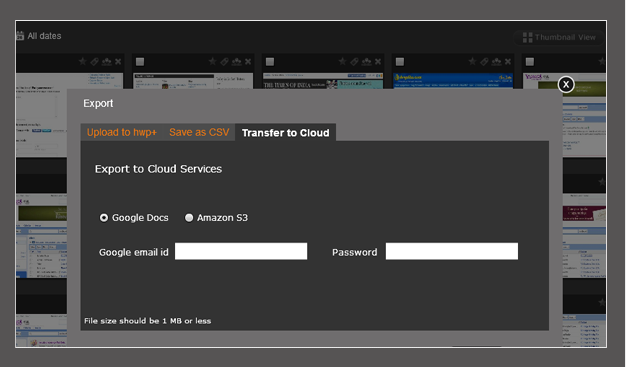Select the Amazon S3 radio button

click(189, 218)
